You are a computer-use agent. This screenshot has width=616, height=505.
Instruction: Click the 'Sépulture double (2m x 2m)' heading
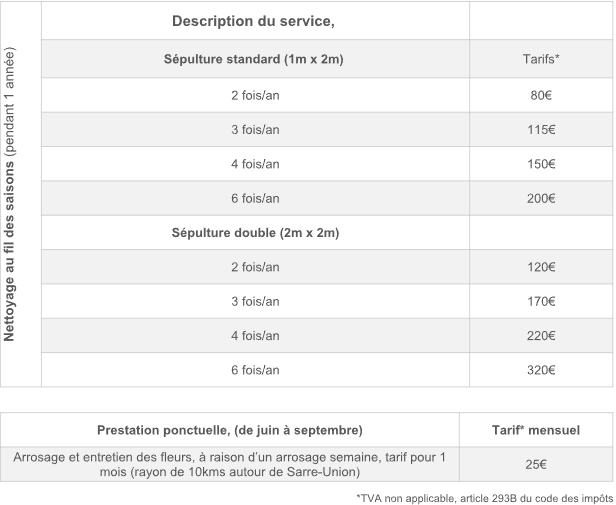coord(254,233)
